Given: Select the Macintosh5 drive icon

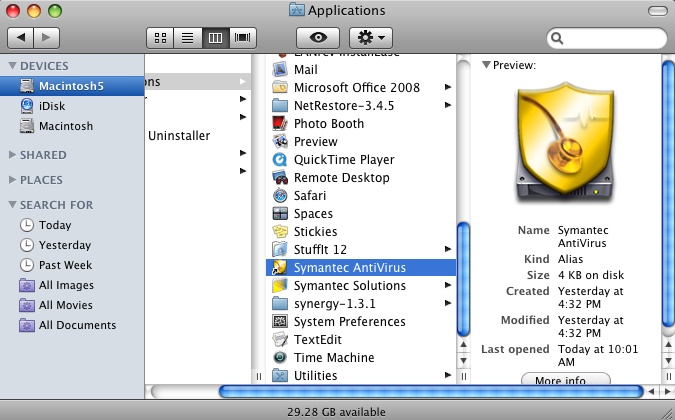Looking at the screenshot, I should coord(27,86).
